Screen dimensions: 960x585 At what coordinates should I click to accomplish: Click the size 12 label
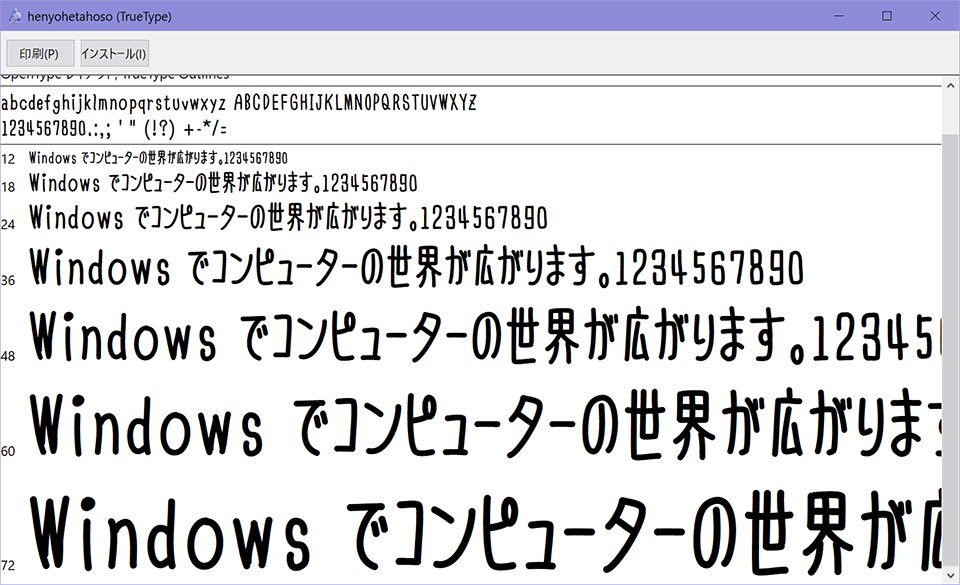[x=8, y=160]
